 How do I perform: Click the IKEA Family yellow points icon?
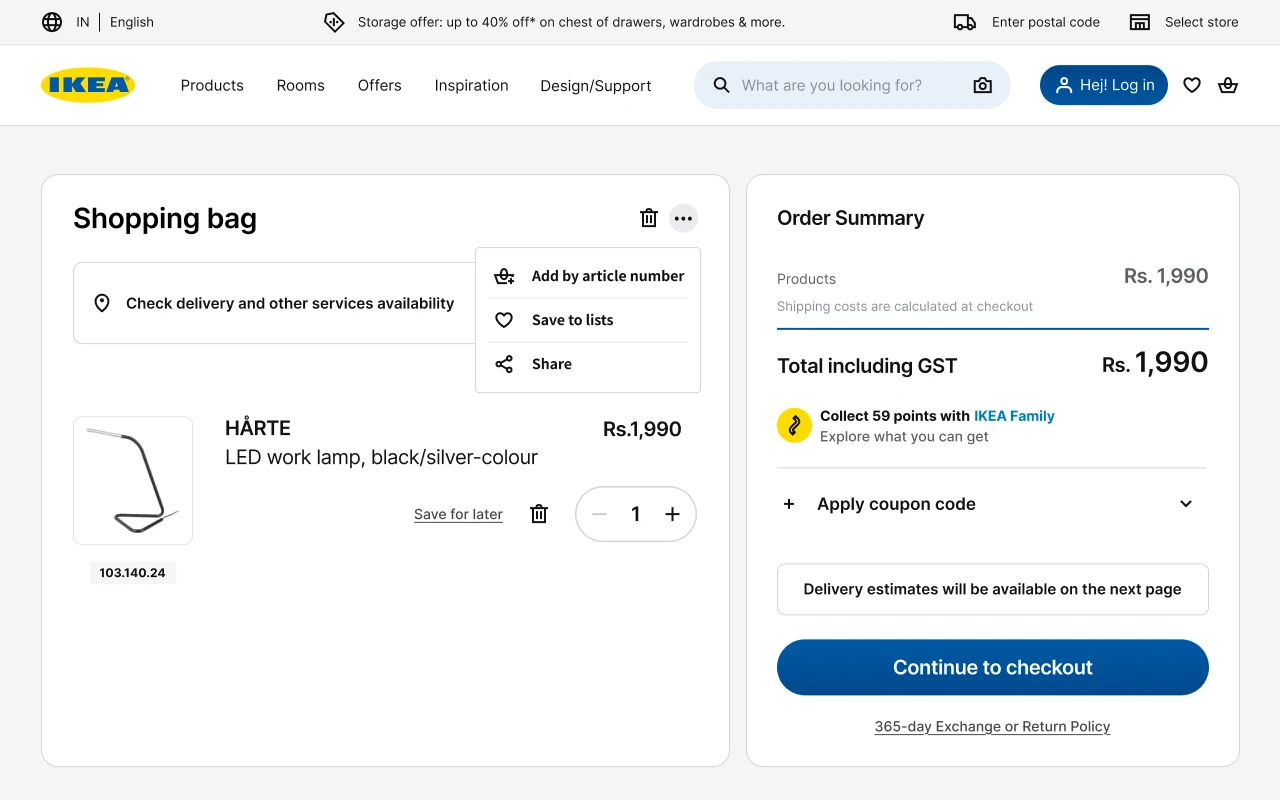click(794, 425)
